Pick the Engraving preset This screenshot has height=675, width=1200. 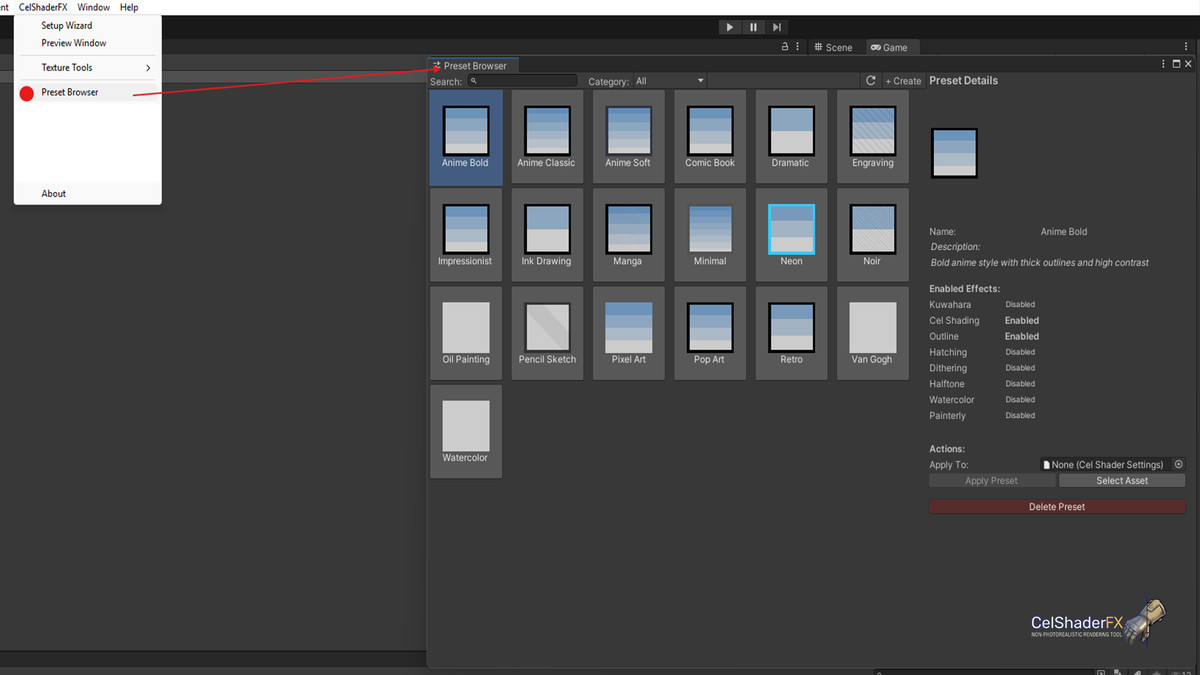(x=873, y=138)
